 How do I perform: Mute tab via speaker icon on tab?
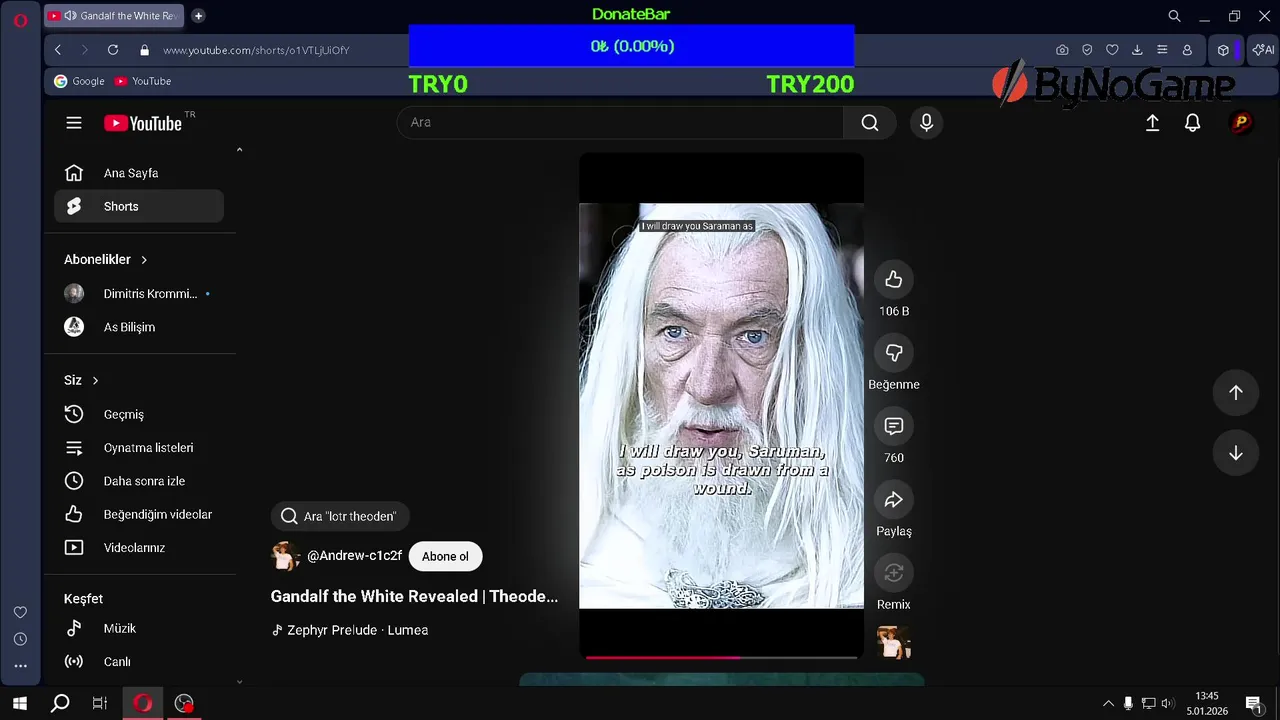(x=70, y=16)
